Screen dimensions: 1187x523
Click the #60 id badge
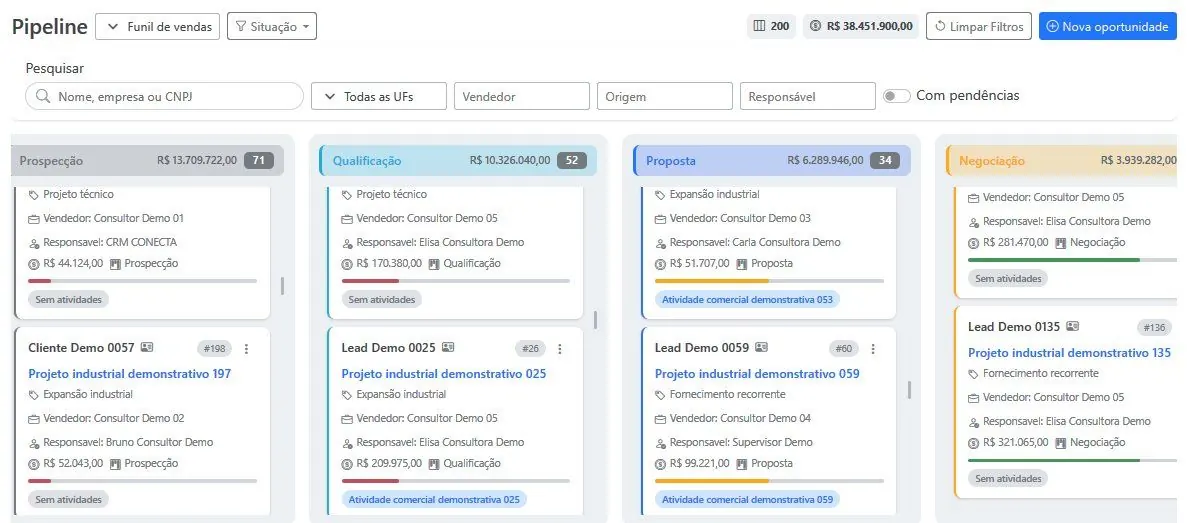click(843, 349)
